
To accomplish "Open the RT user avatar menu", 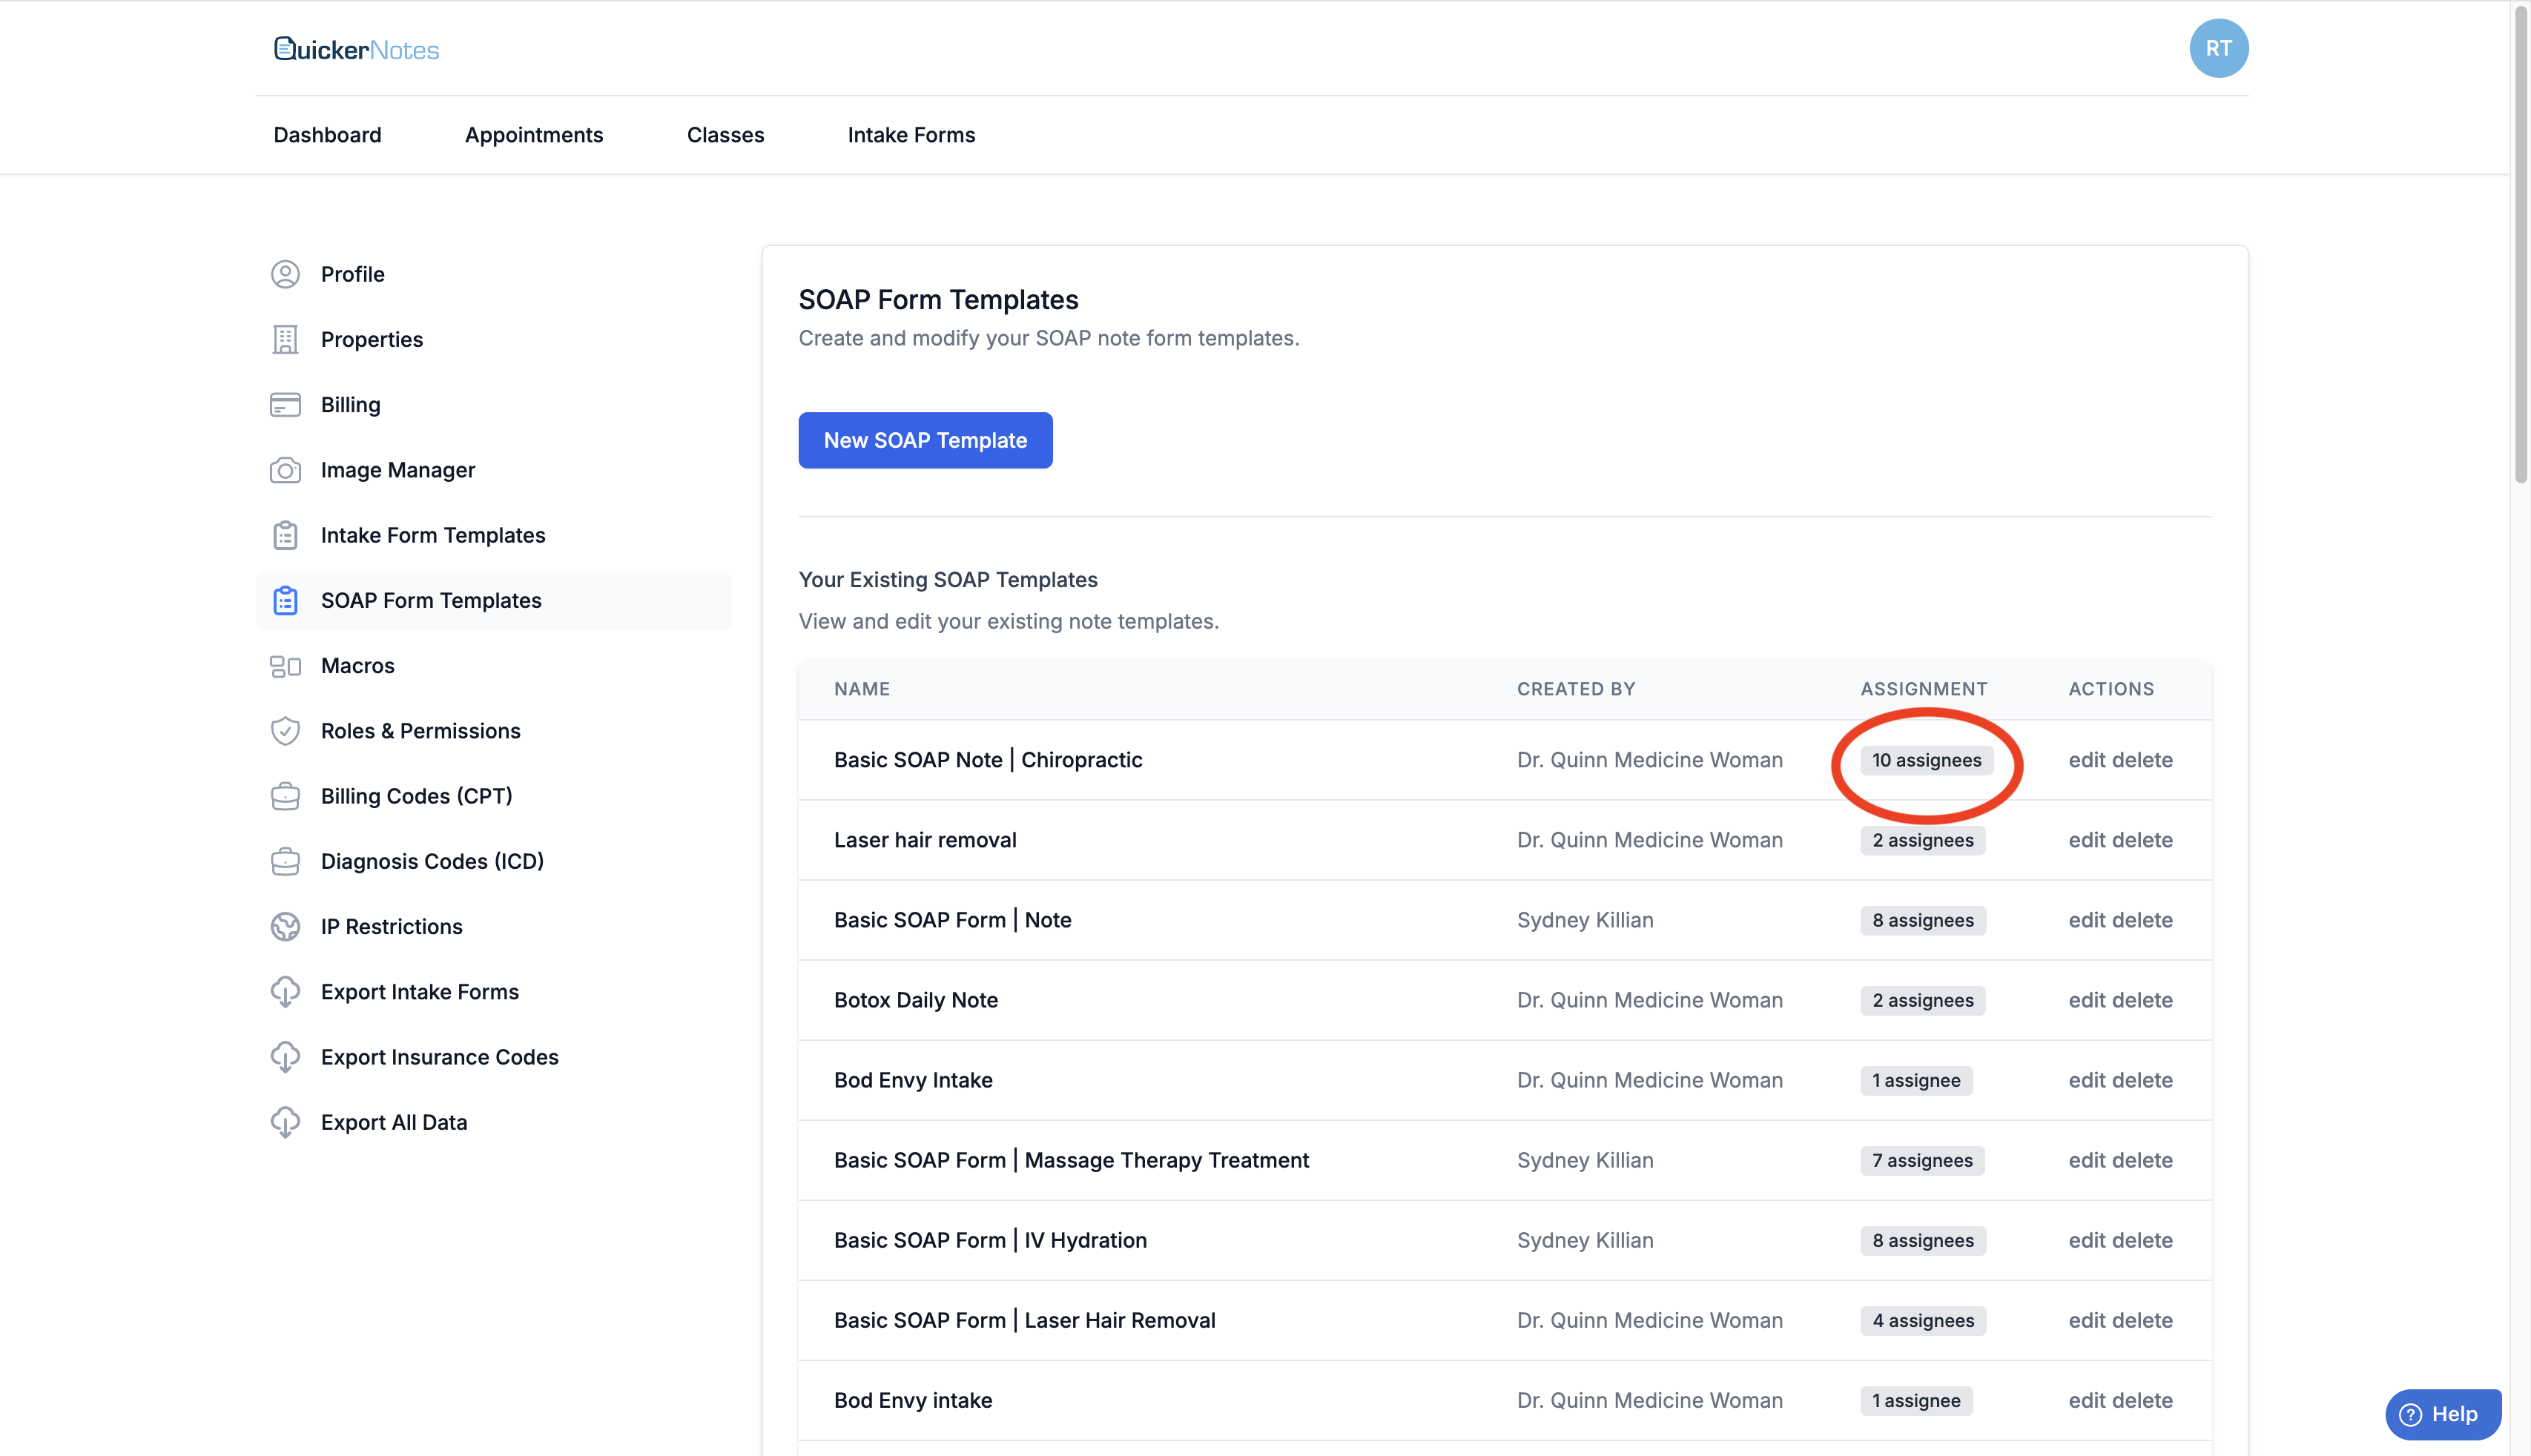I will click(2218, 48).
